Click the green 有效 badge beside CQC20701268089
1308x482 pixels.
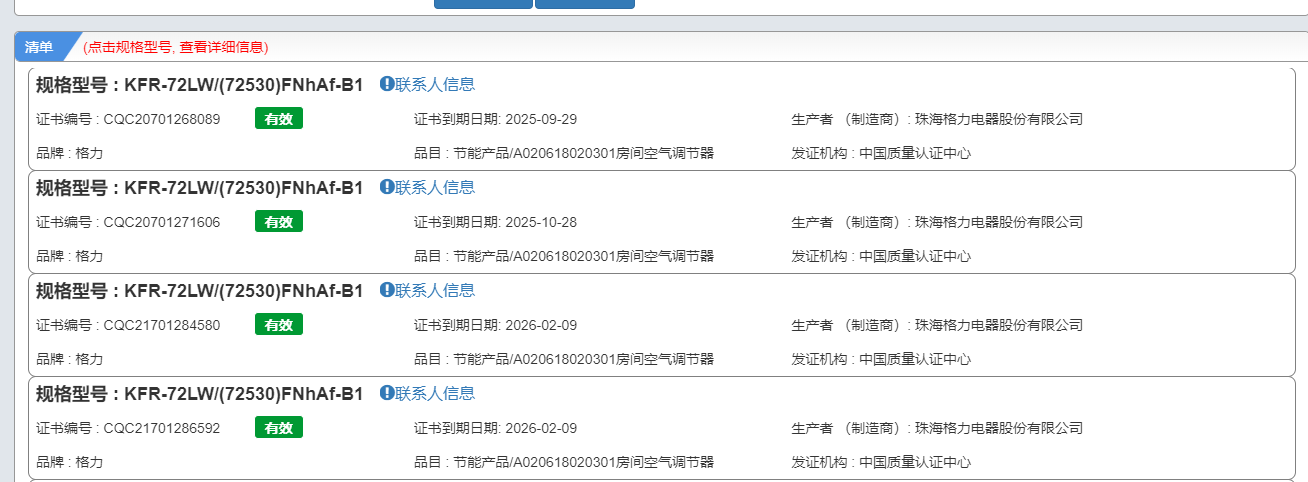point(279,119)
